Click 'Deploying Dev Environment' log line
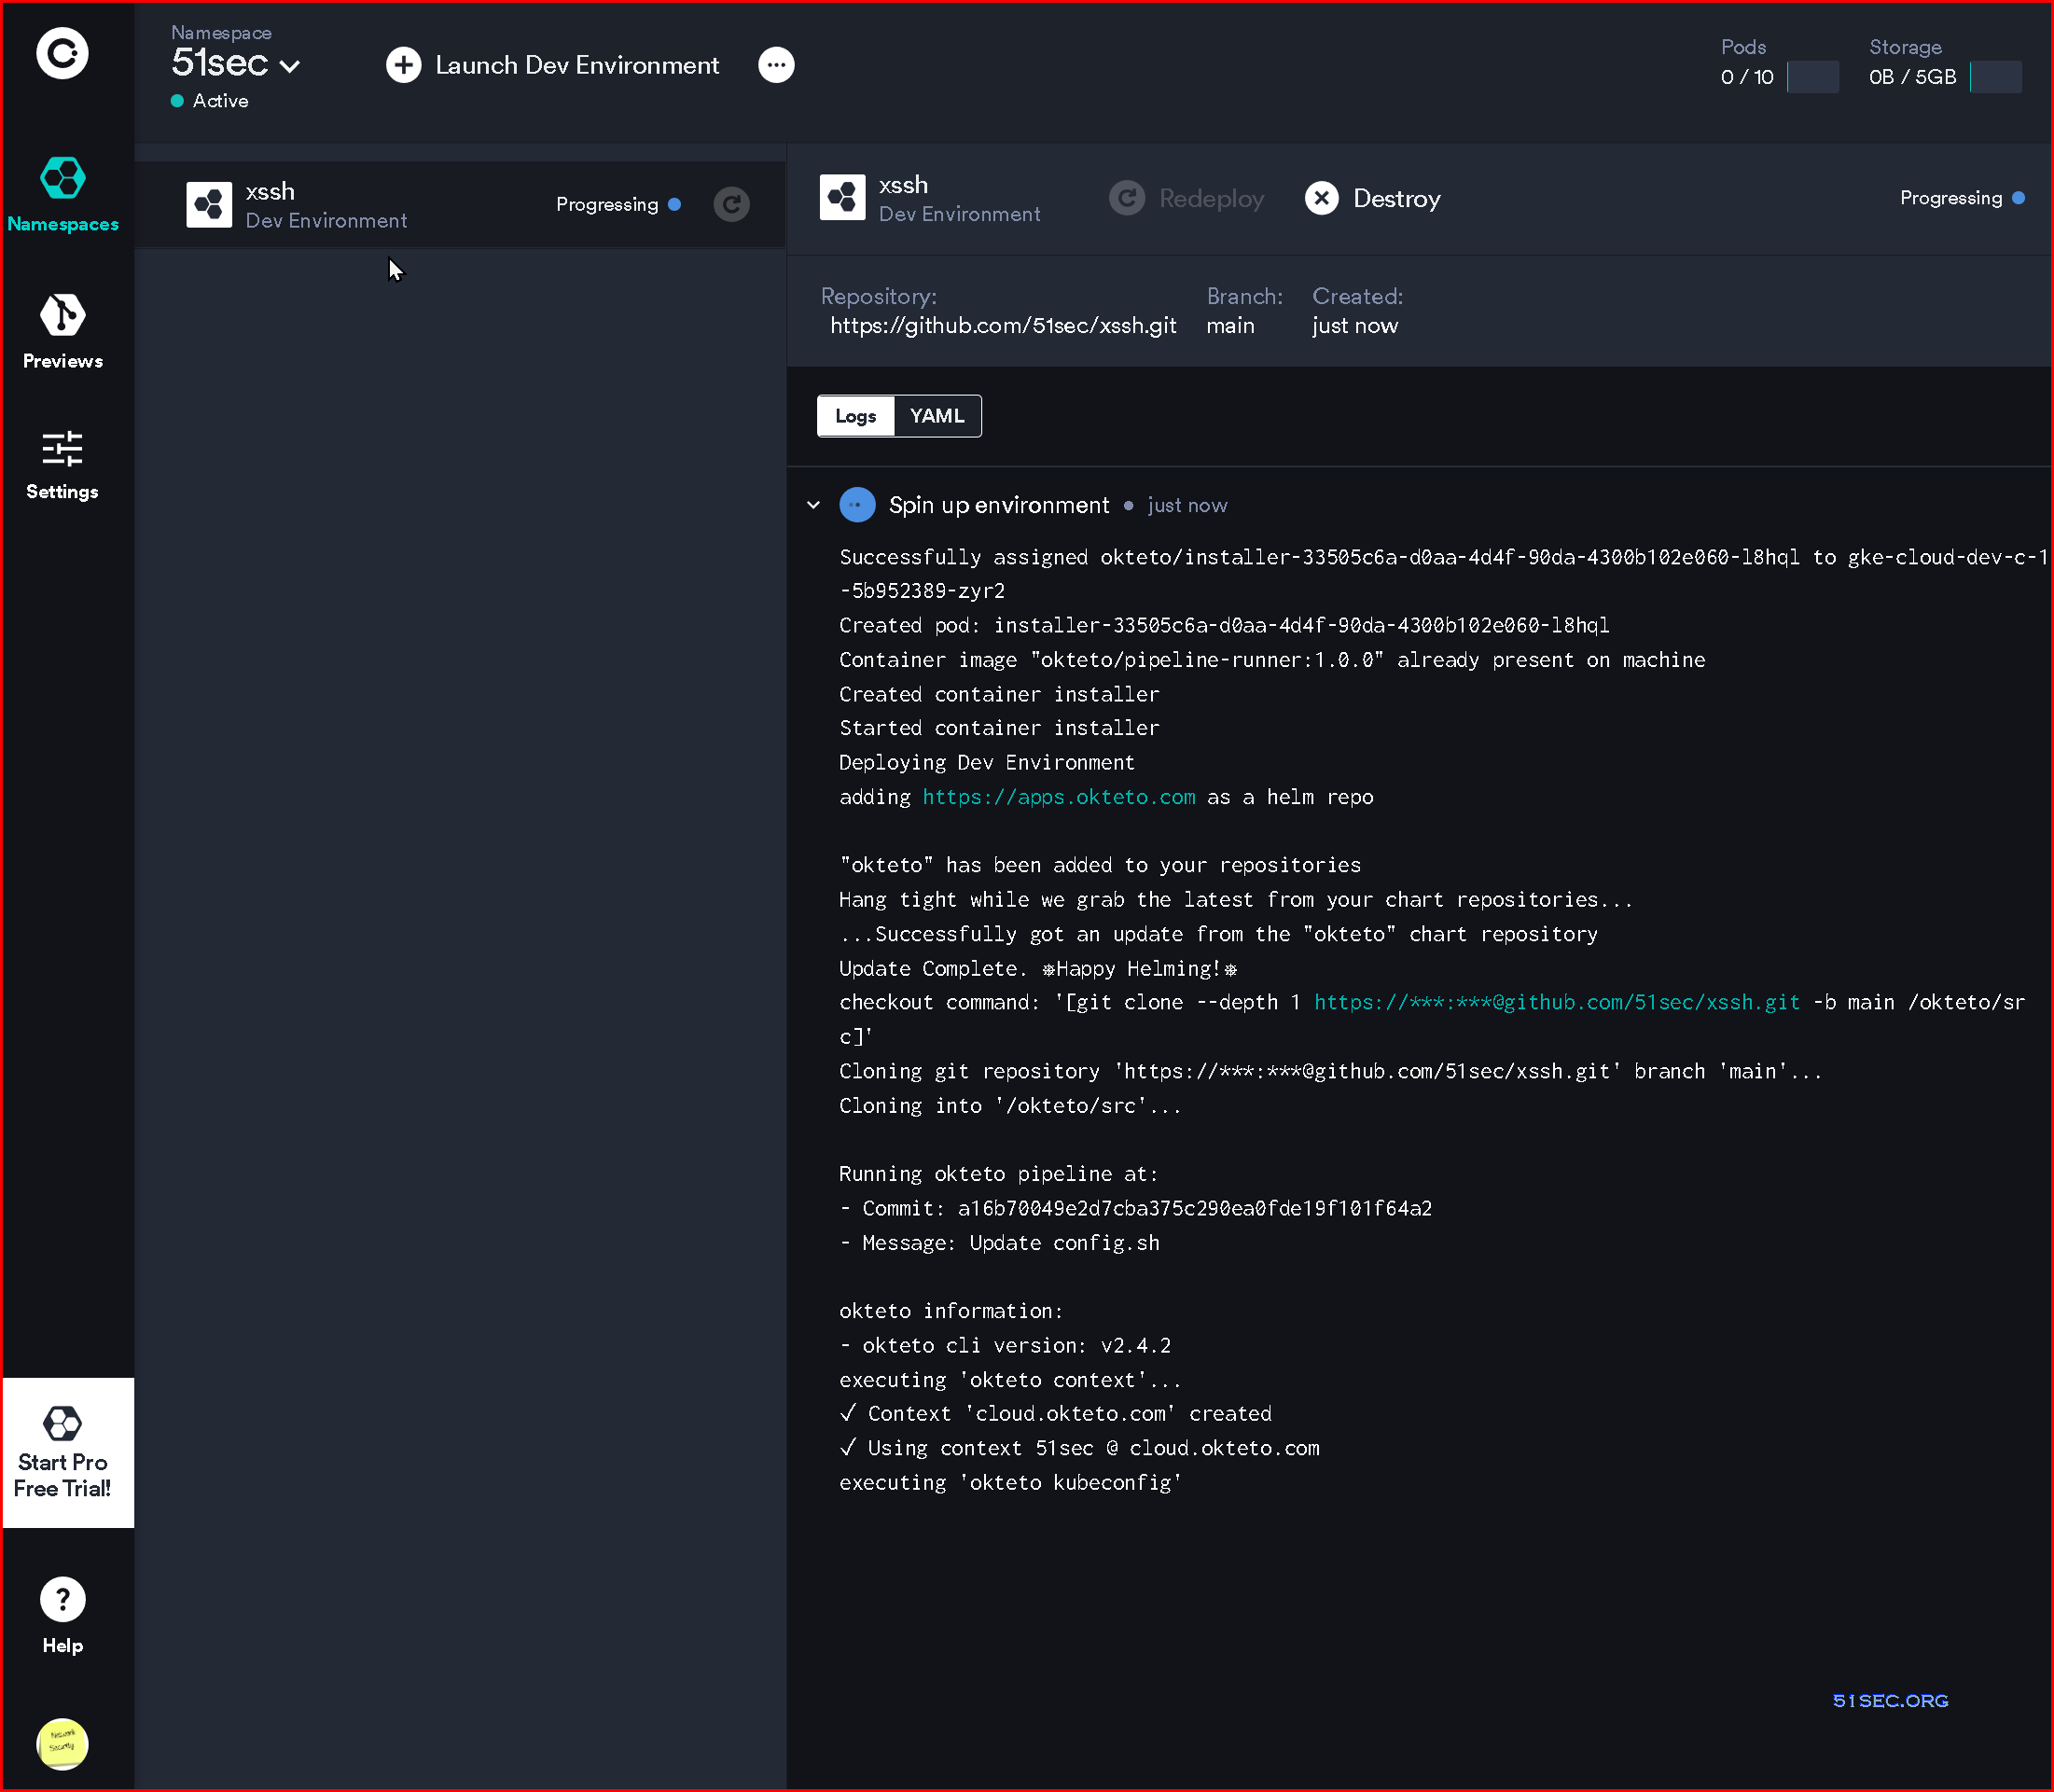2054x1792 pixels. pyautogui.click(x=987, y=762)
